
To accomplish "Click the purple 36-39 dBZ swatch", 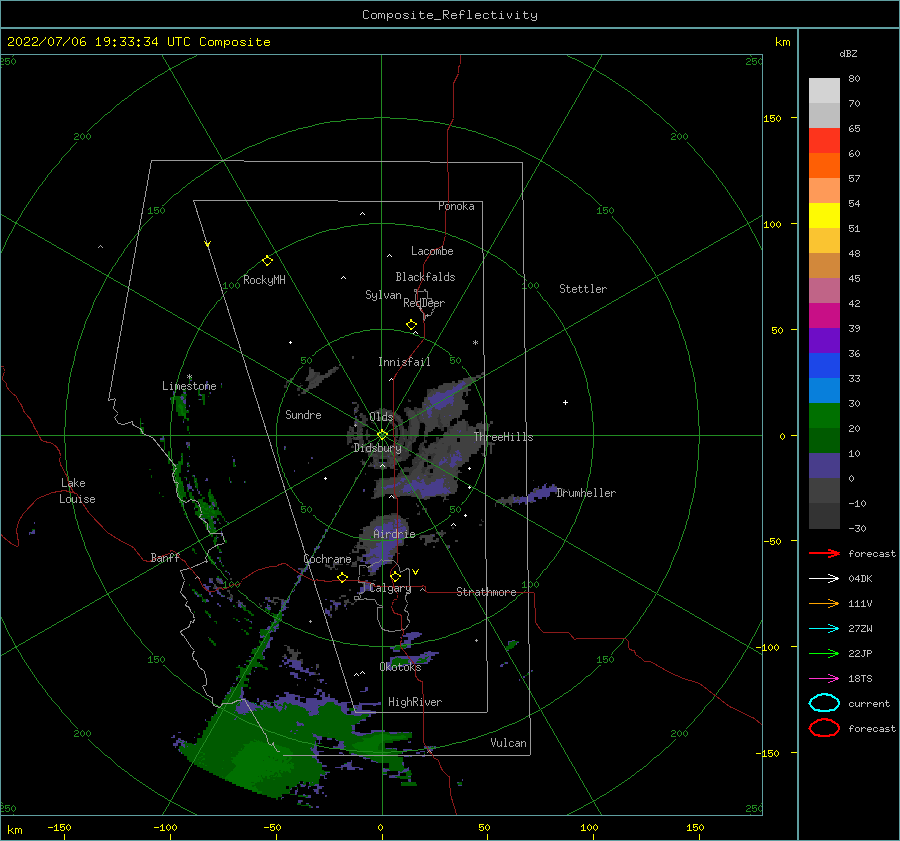I will (824, 341).
